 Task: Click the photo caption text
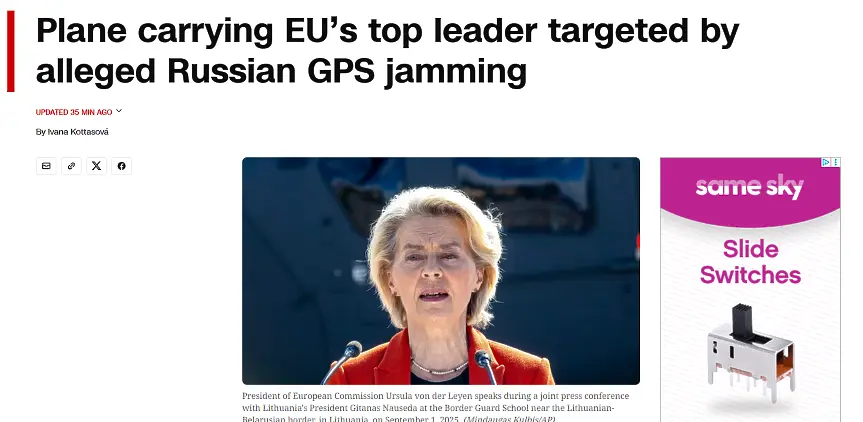click(x=435, y=408)
